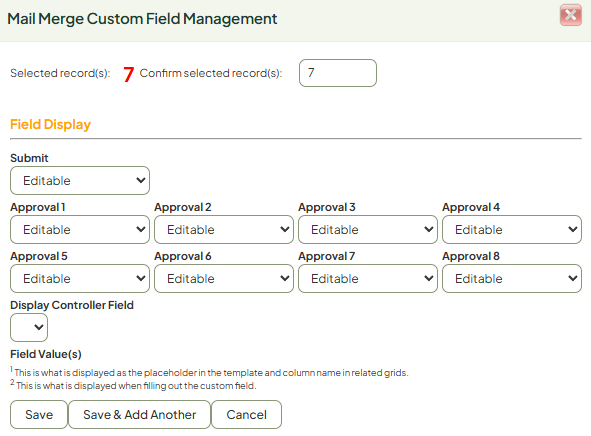Viewport: 591px width, 436px height.
Task: Open the Approval 7 dropdown
Action: [368, 278]
